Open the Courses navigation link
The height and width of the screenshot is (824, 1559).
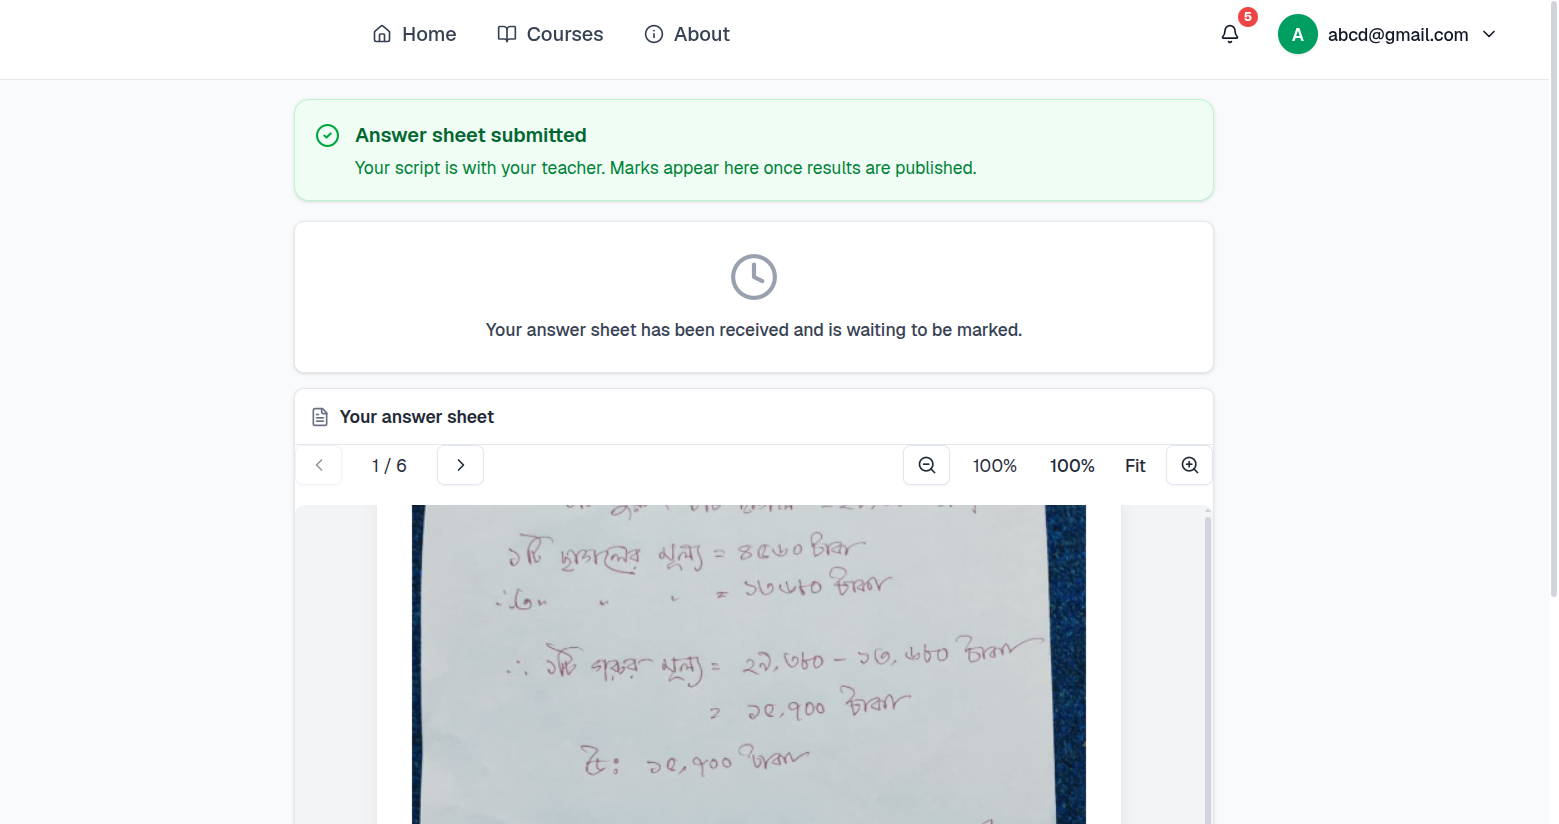pos(550,34)
